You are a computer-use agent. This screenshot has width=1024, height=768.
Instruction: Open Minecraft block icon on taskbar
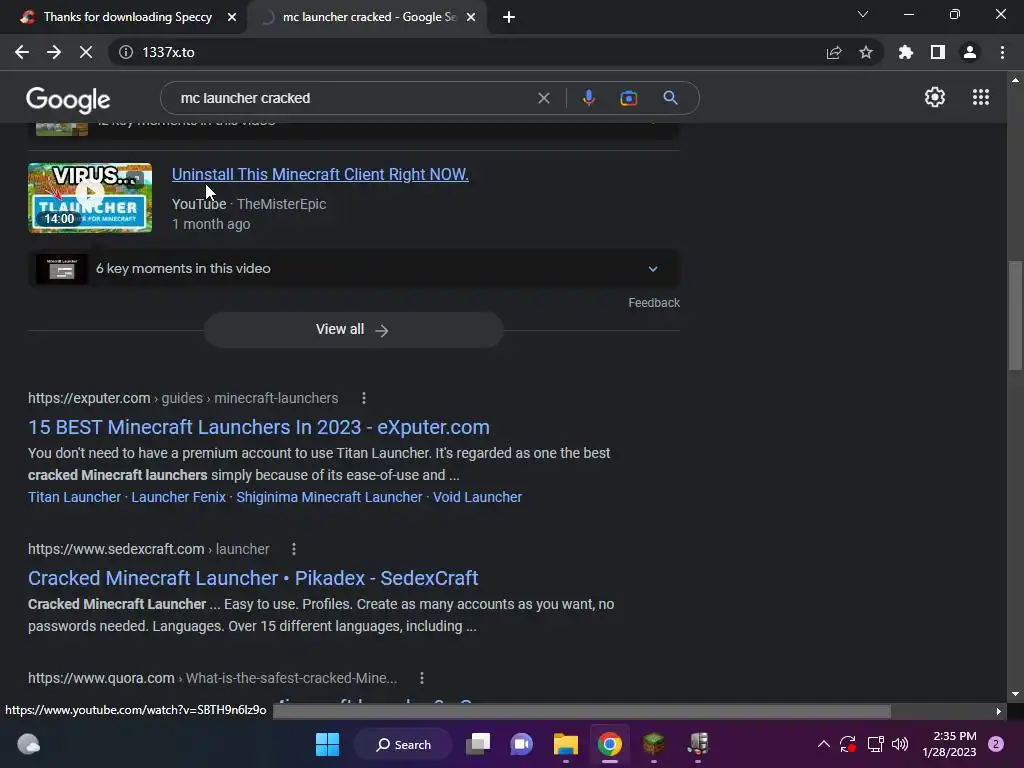coord(654,744)
